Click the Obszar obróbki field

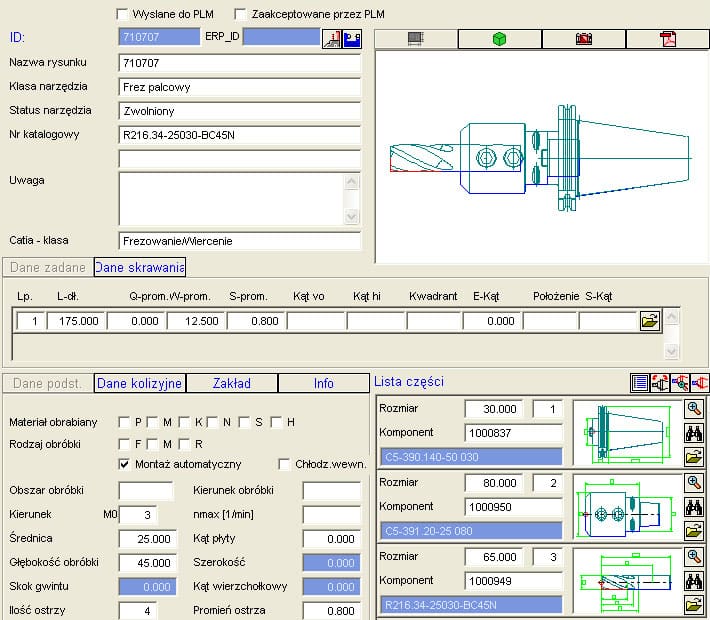[146, 490]
